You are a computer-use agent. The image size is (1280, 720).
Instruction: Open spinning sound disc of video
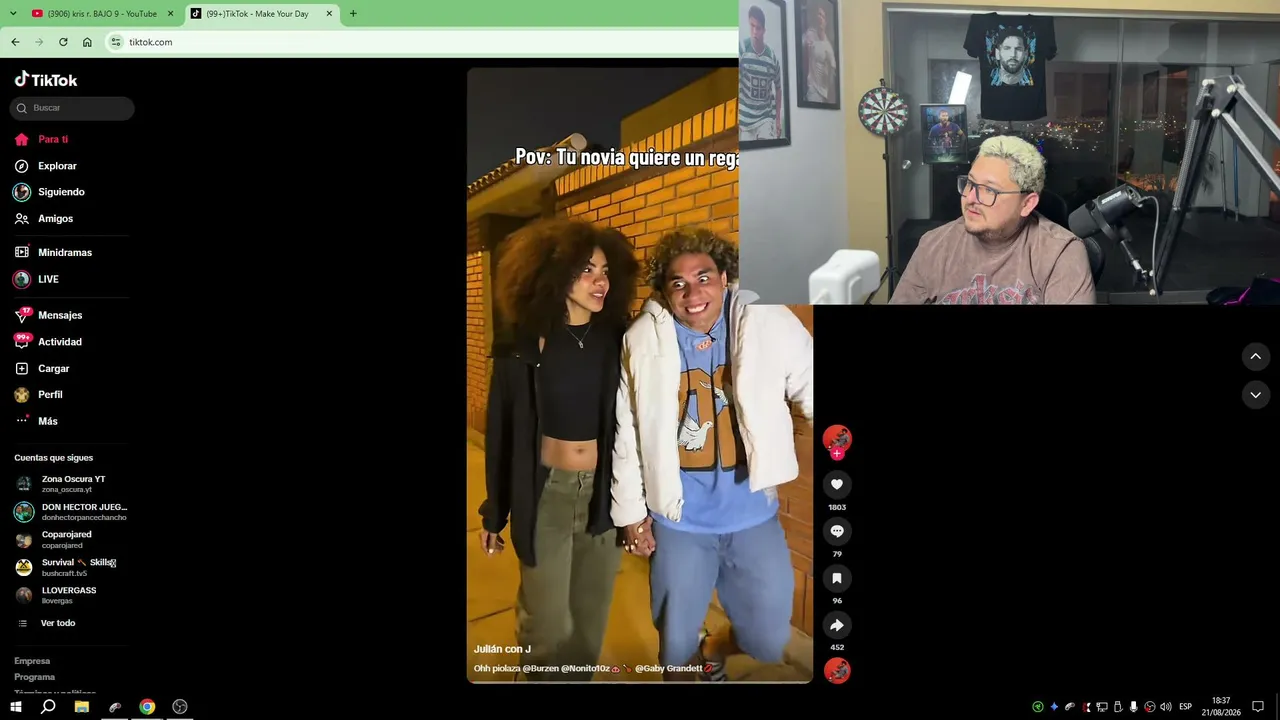tap(837, 670)
